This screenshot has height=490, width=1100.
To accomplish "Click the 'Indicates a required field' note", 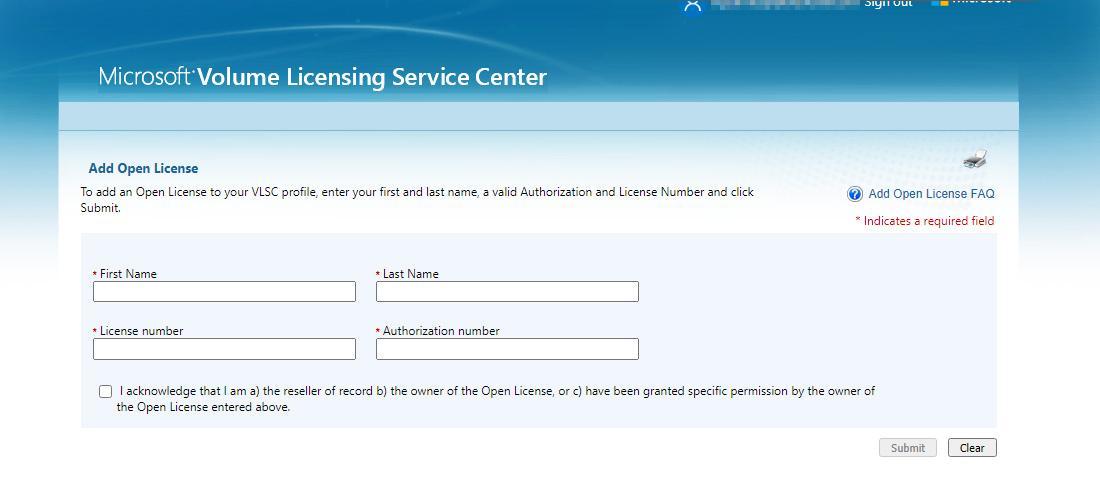I will pyautogui.click(x=925, y=220).
